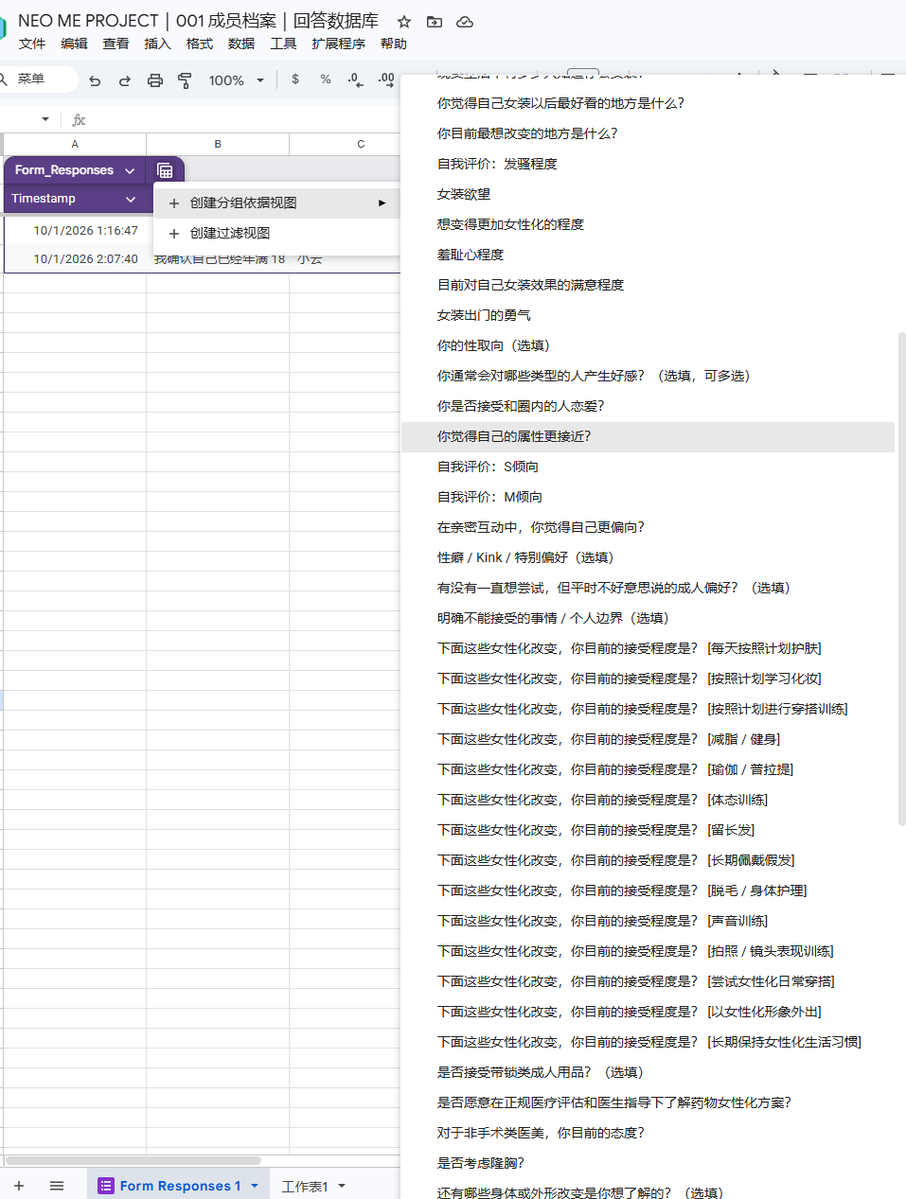
Task: Select highlighted 你觉得自己的属性更接近？ option
Action: pyautogui.click(x=648, y=437)
